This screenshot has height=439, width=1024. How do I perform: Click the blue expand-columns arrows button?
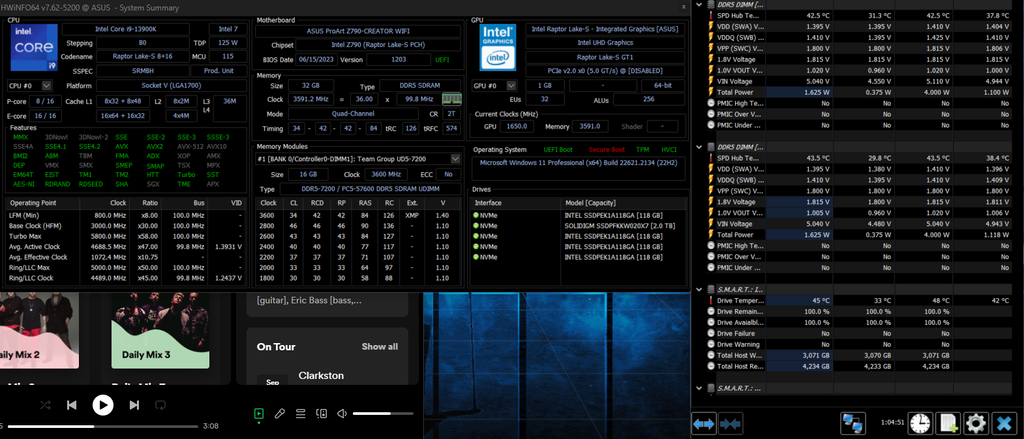704,423
